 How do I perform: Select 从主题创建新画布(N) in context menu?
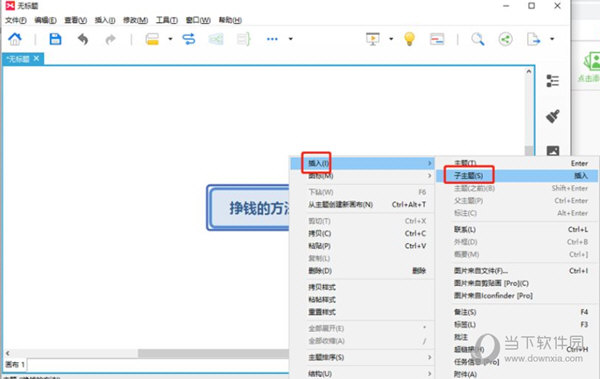click(362, 204)
